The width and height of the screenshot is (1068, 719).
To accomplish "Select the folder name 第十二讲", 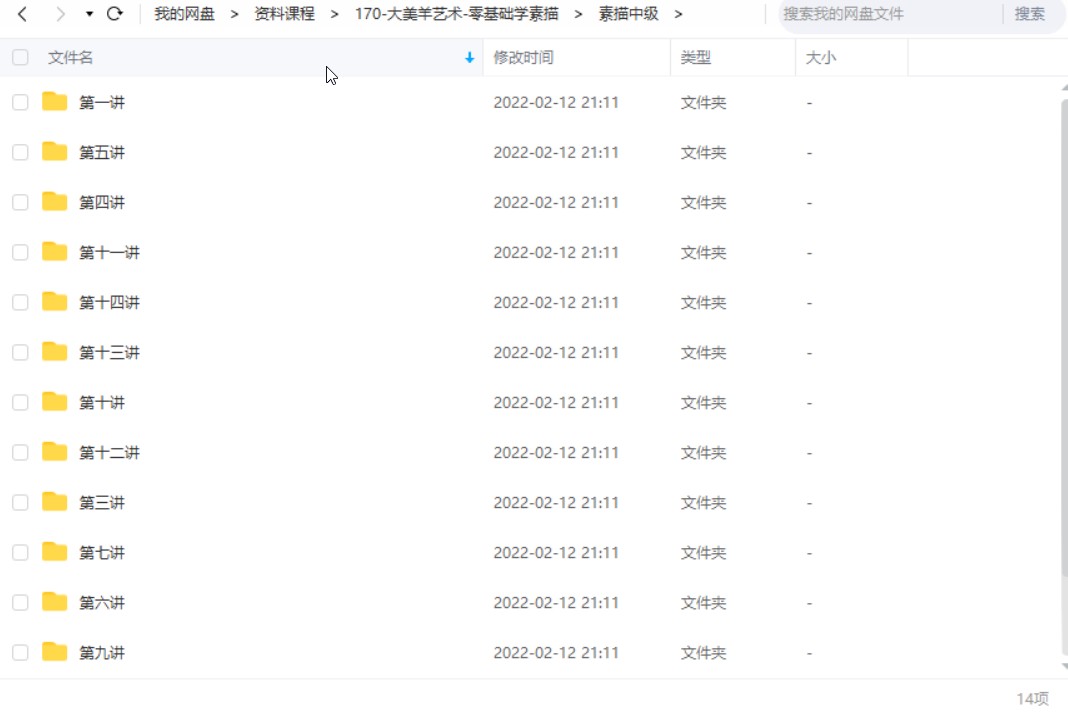I will click(x=110, y=452).
